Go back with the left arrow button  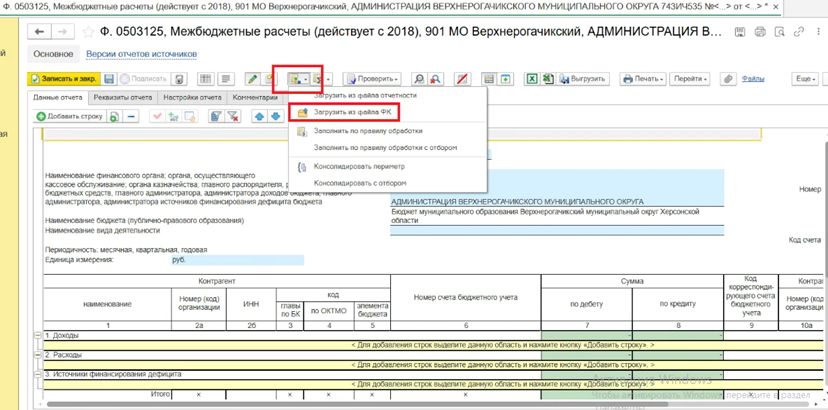39,32
